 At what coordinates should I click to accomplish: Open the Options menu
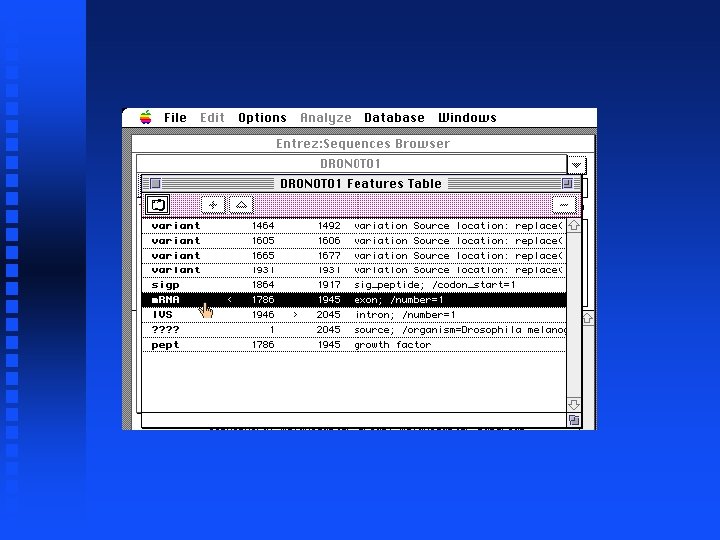[262, 118]
